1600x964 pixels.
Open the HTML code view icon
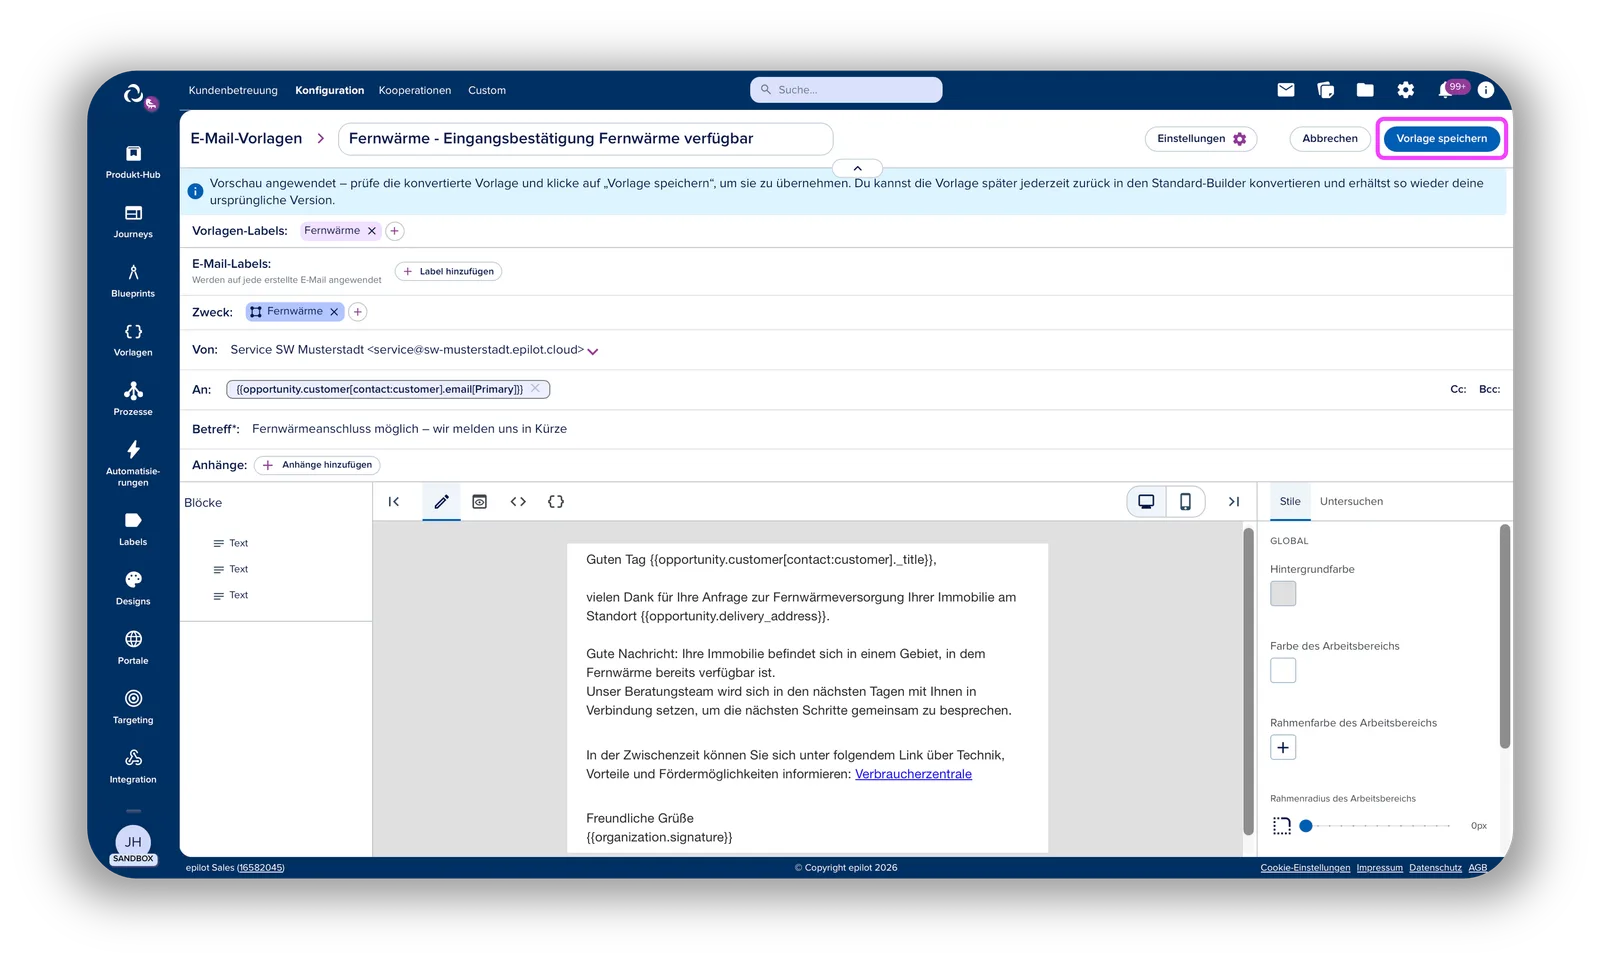(518, 502)
